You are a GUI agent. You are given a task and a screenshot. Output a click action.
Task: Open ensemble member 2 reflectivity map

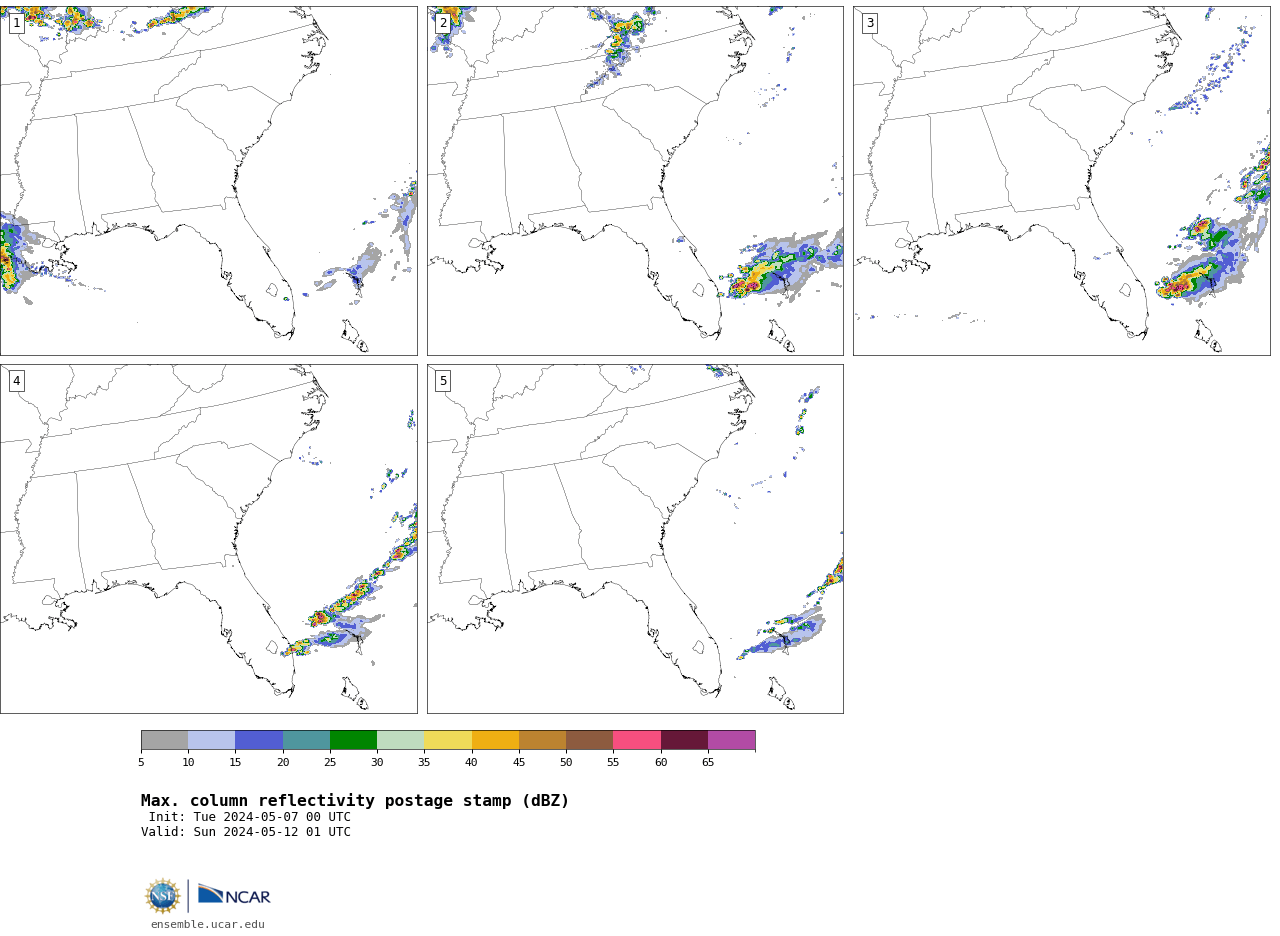coord(635,181)
